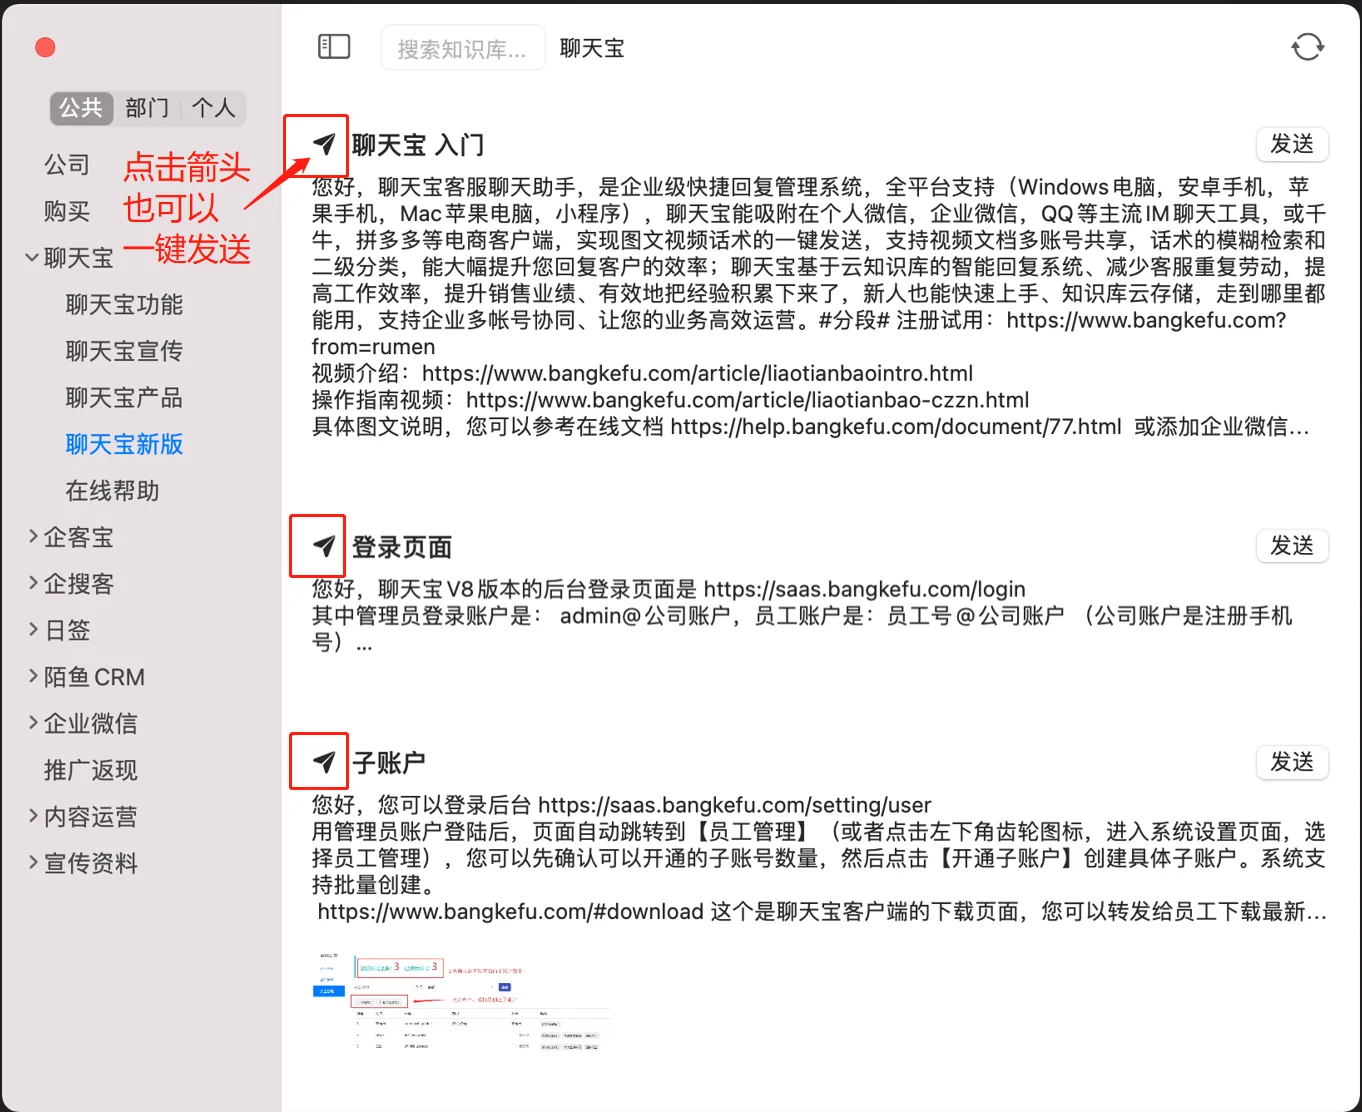Screen dimensions: 1362x1112
Task: Focus the 搜索知识库 search field
Action: coord(463,48)
